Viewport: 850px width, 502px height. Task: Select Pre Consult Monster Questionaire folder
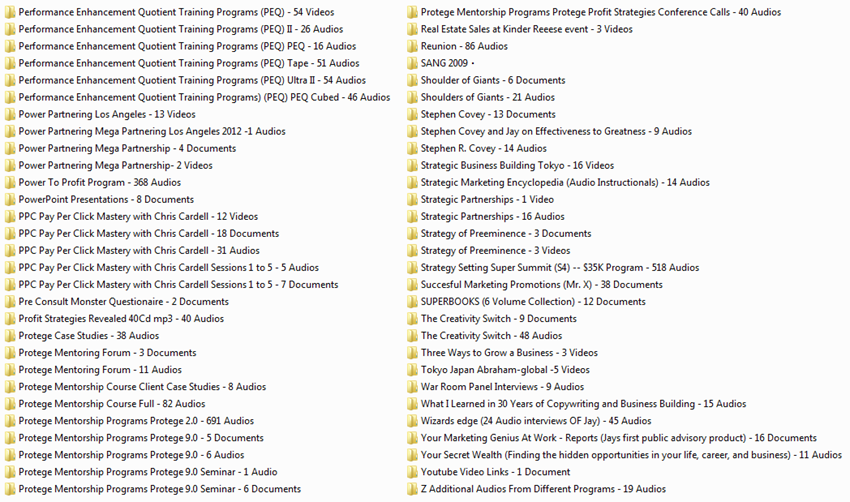click(x=123, y=301)
